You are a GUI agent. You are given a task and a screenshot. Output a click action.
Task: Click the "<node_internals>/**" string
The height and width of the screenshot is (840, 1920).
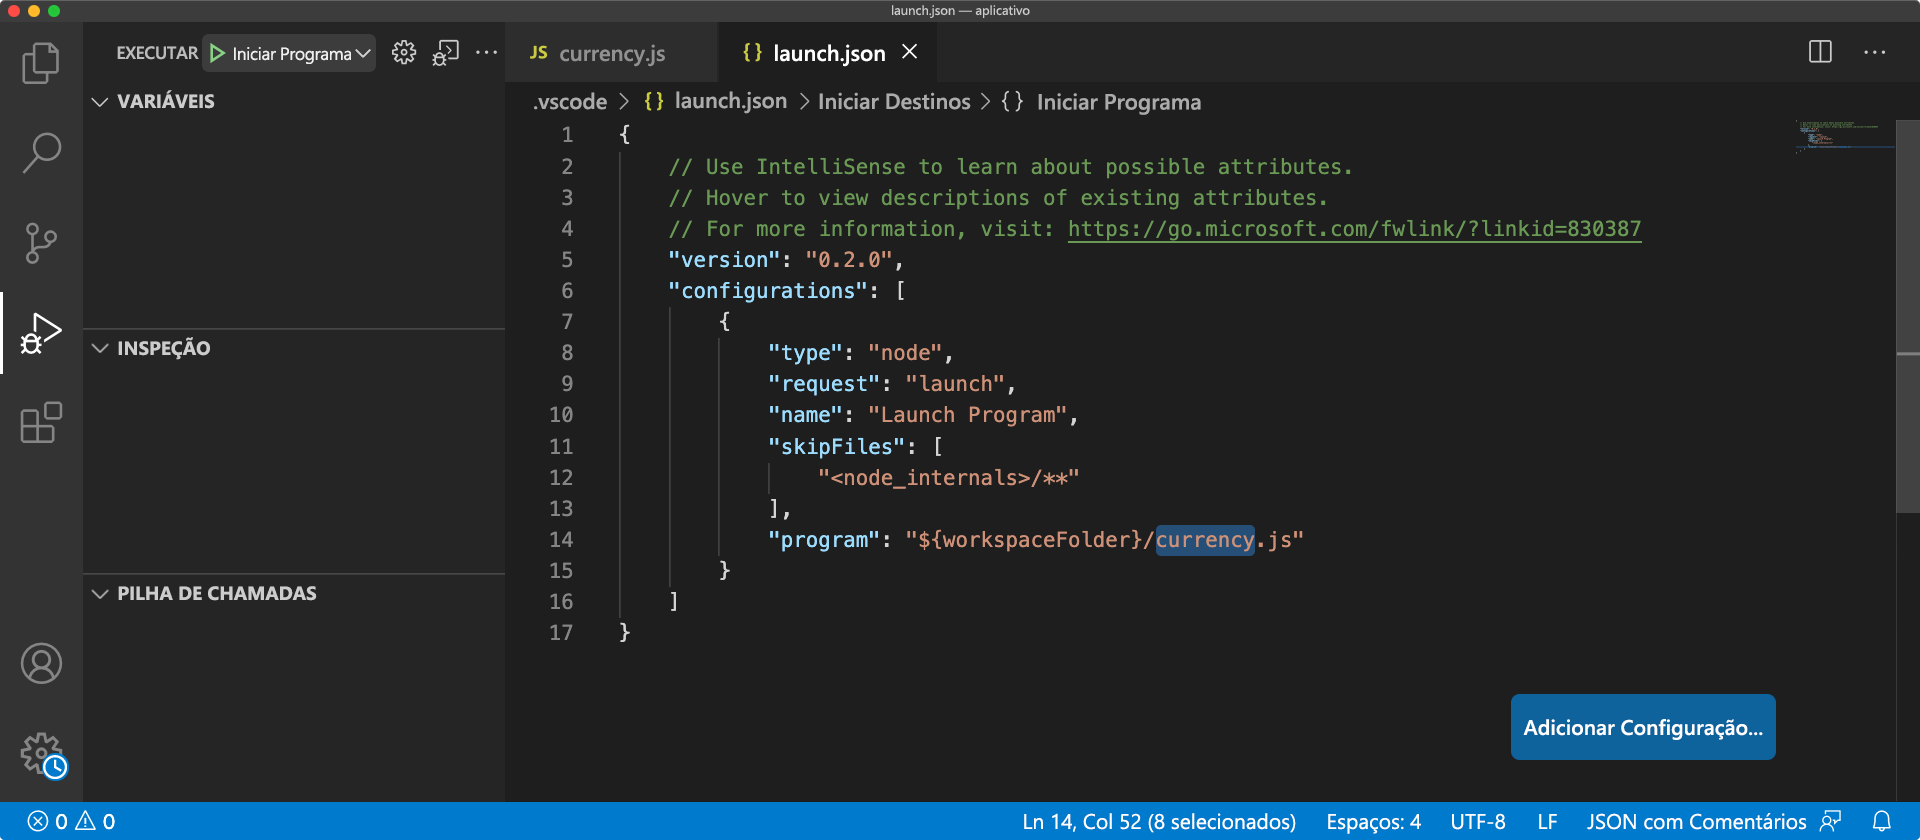(x=949, y=478)
